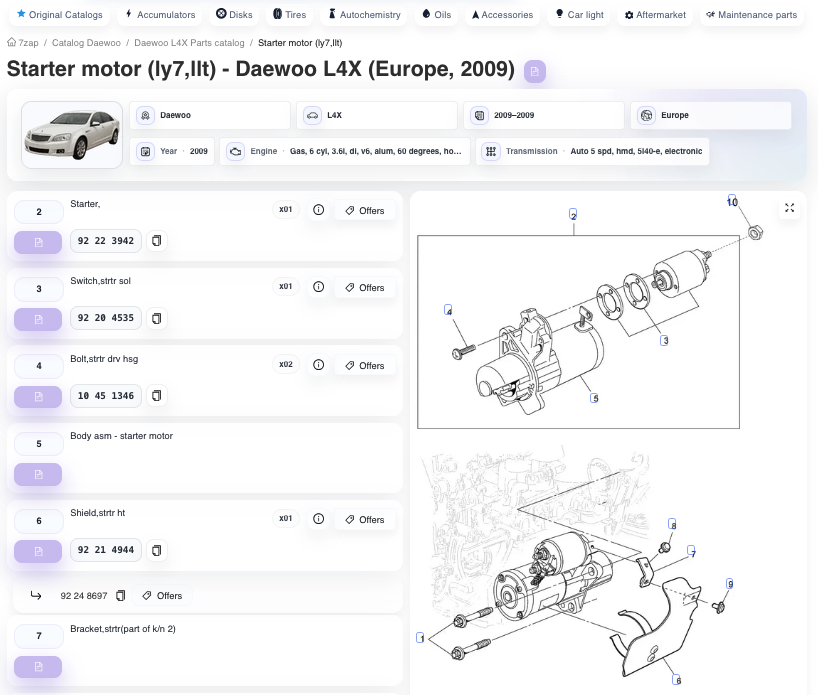The height and width of the screenshot is (695, 818).
Task: Select callout 5 on the diagram
Action: click(x=594, y=398)
